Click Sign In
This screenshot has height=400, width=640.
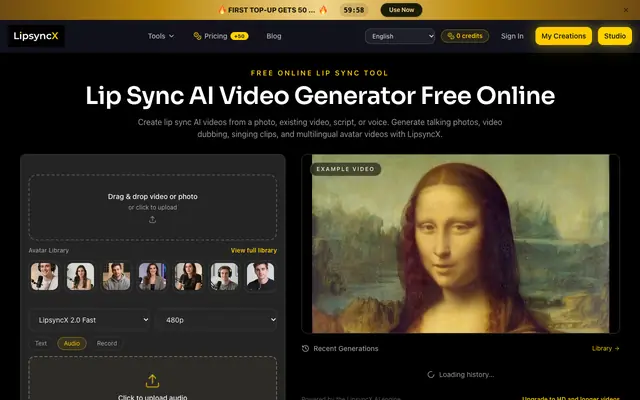click(x=512, y=36)
